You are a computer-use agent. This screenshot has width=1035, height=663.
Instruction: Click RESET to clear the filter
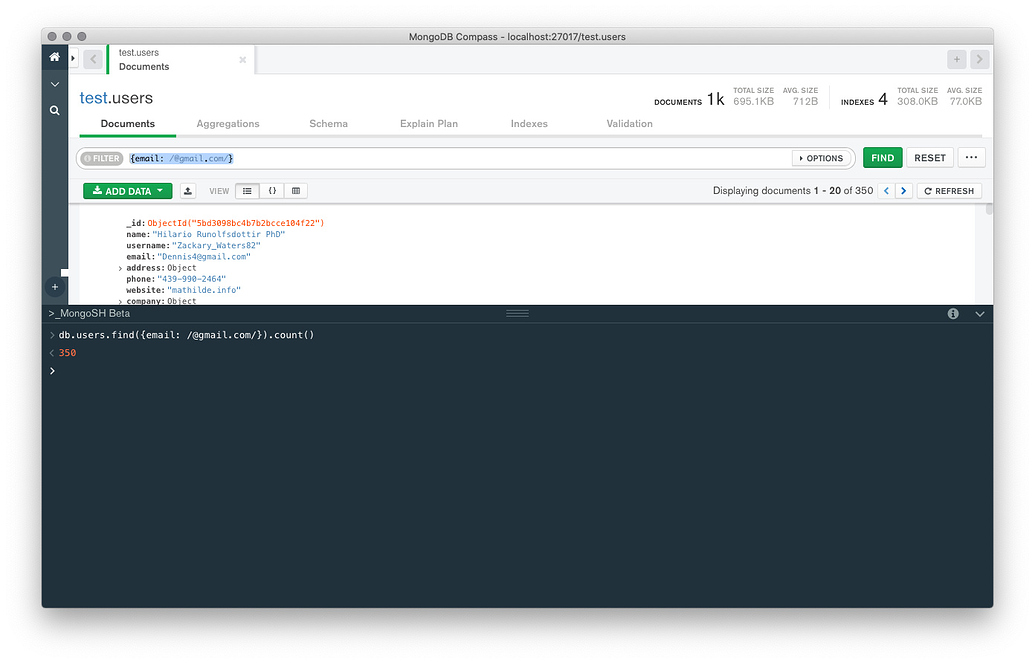tap(930, 157)
